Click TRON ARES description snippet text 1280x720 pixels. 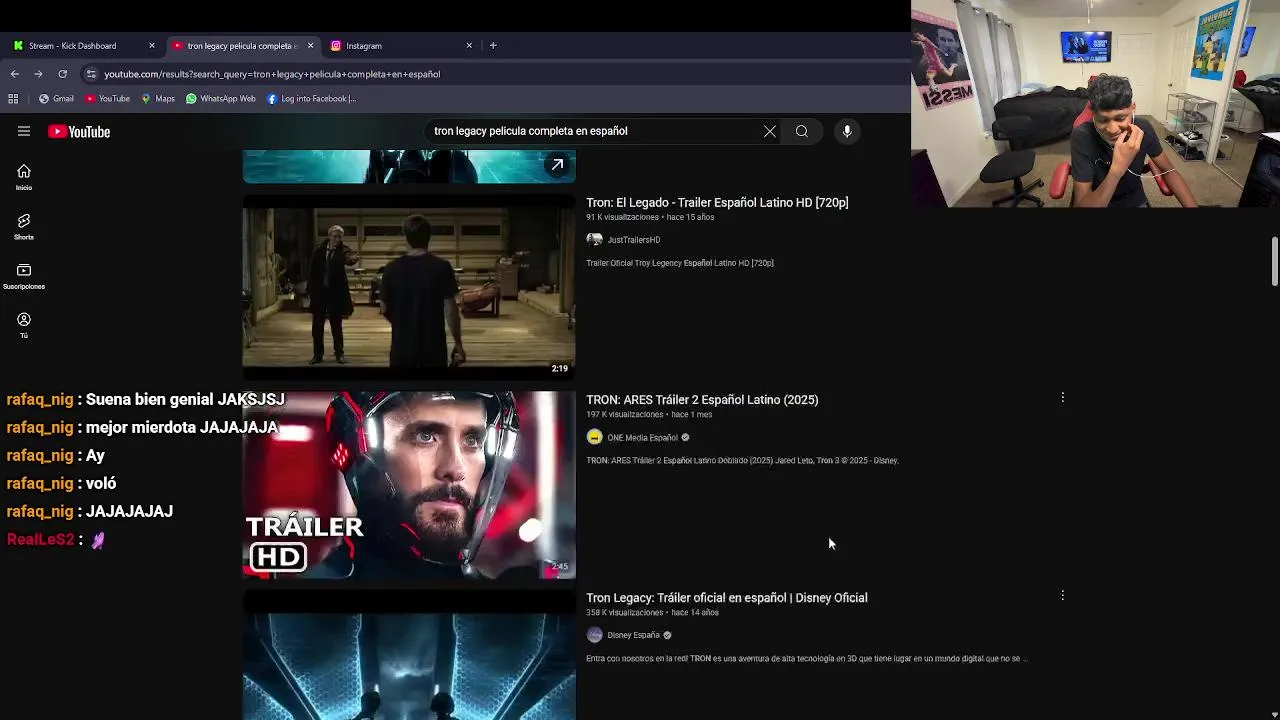coord(742,461)
